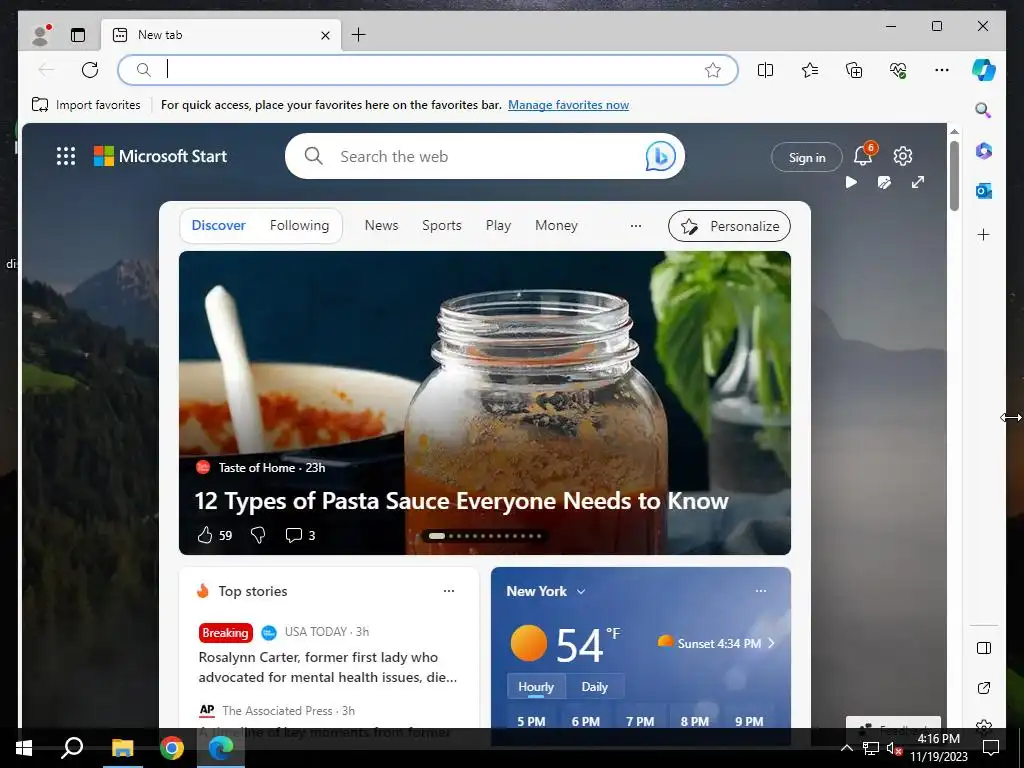The width and height of the screenshot is (1024, 768).
Task: Show hidden system tray icons
Action: 846,748
